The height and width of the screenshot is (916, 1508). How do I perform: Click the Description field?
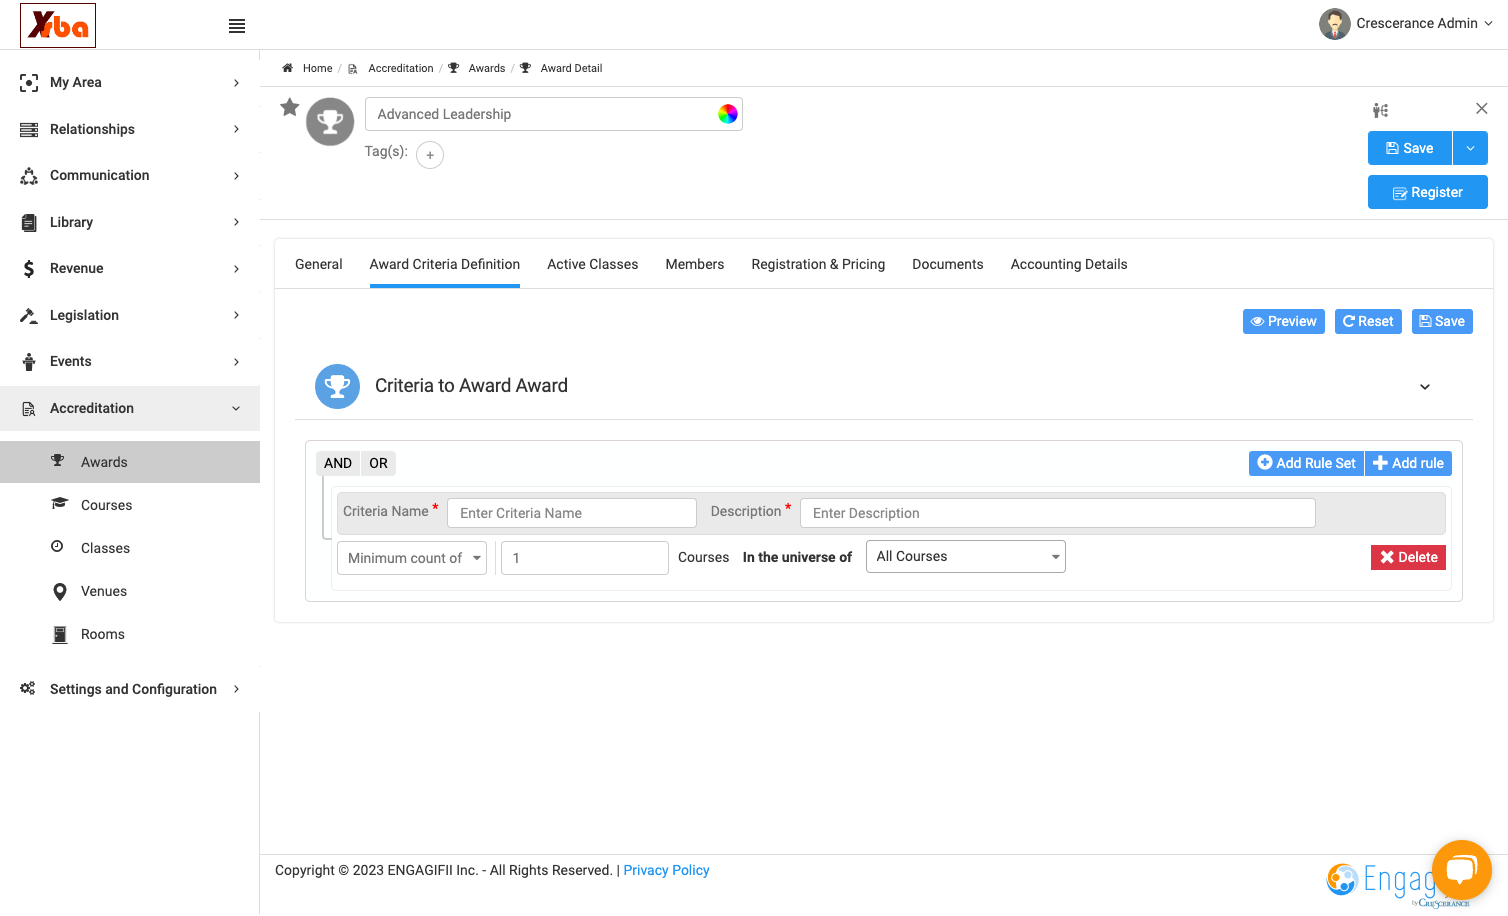click(x=1058, y=513)
